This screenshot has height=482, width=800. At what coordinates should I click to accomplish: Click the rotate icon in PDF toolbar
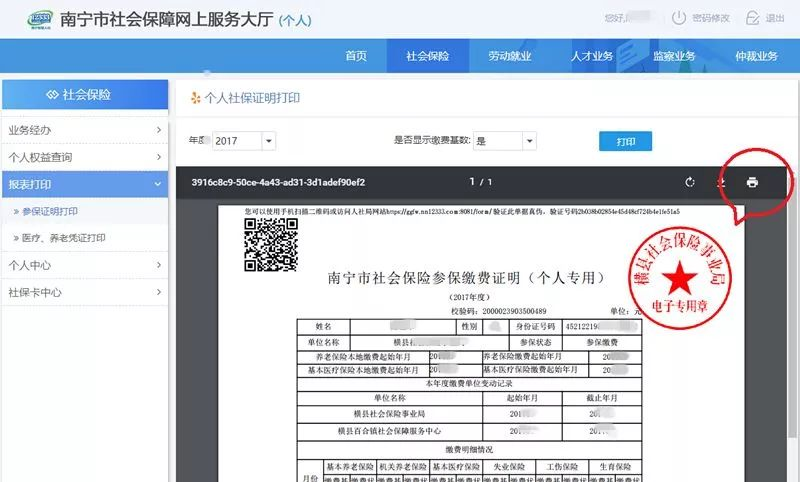coord(690,182)
